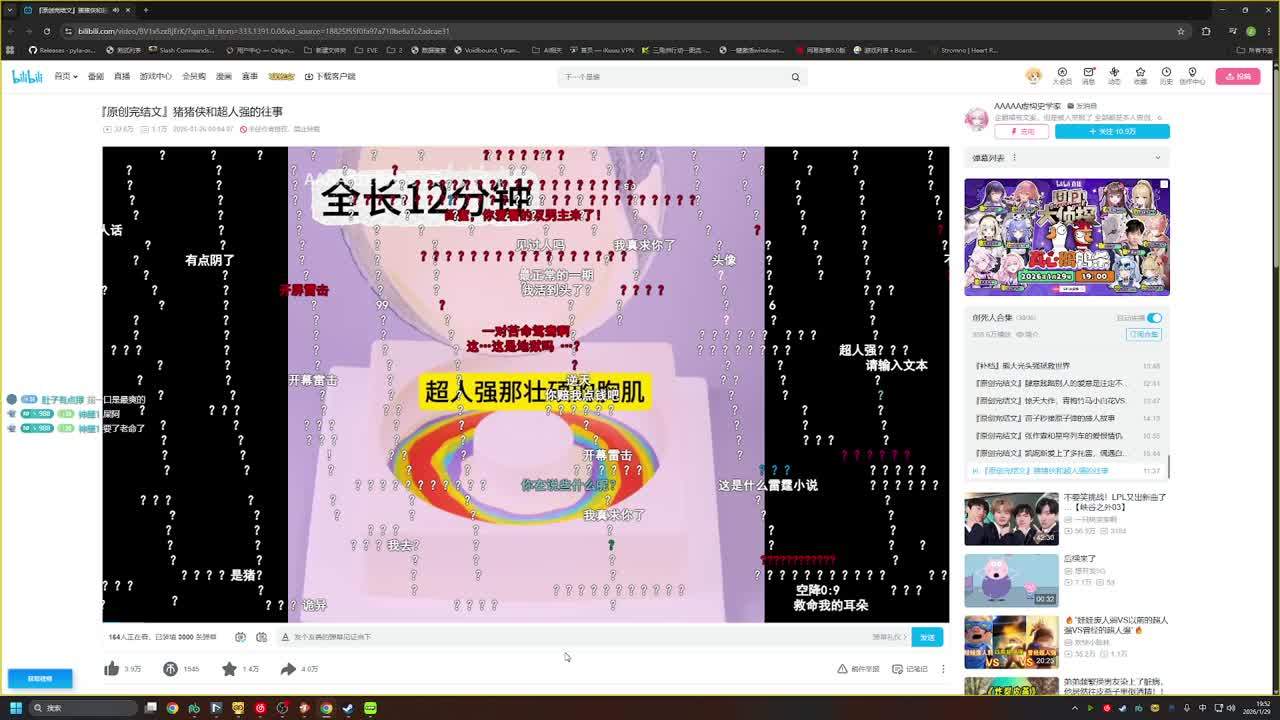Go to 直播 in the top navigation

(x=122, y=76)
